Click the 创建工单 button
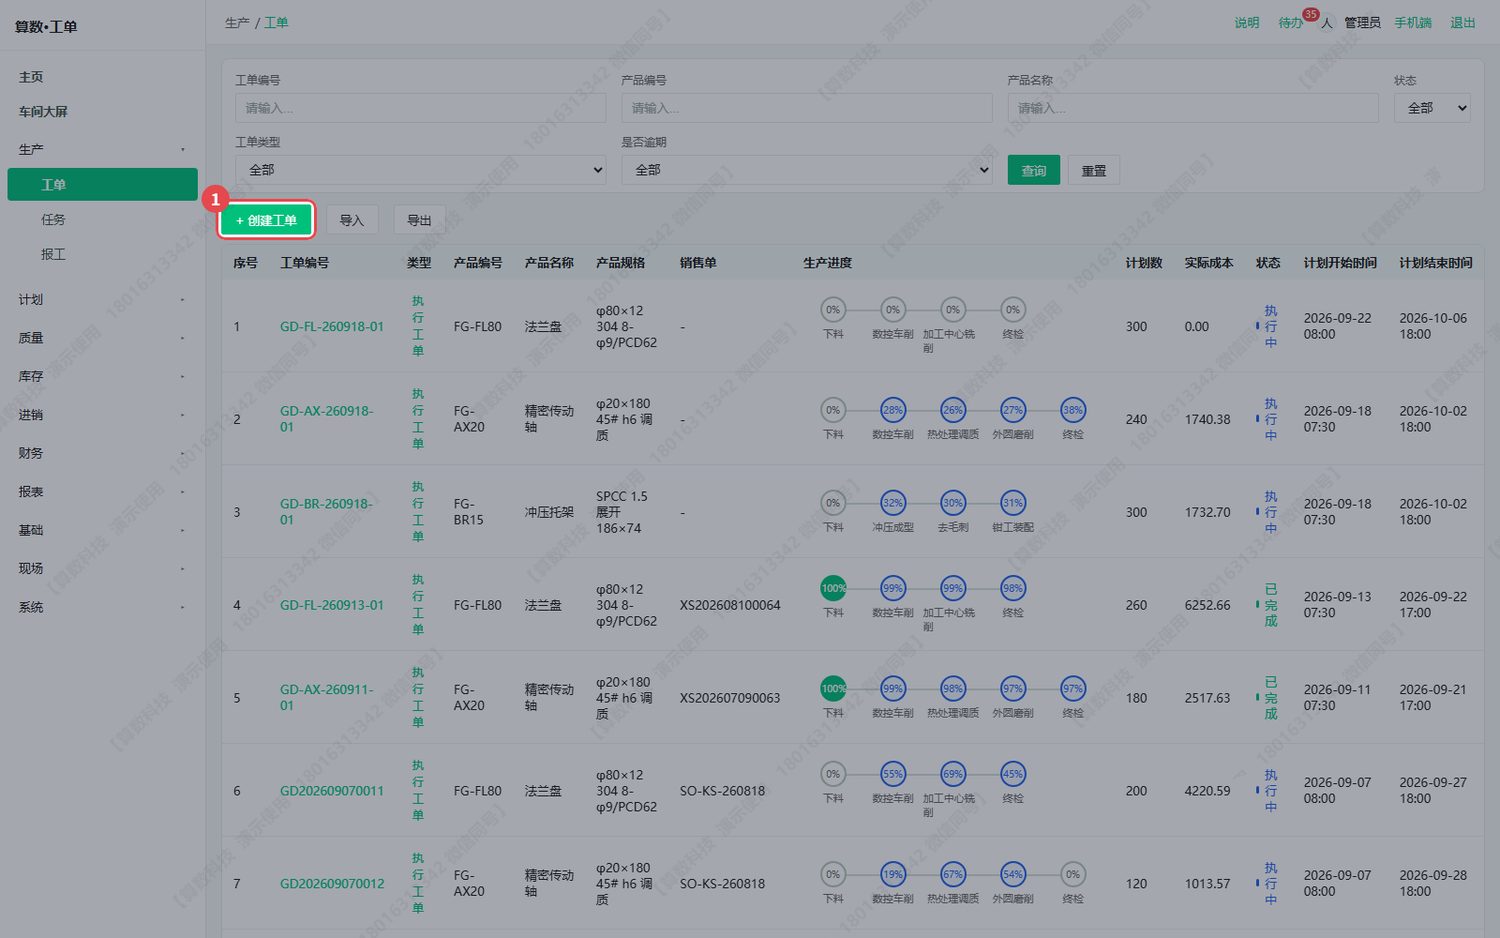 267,220
